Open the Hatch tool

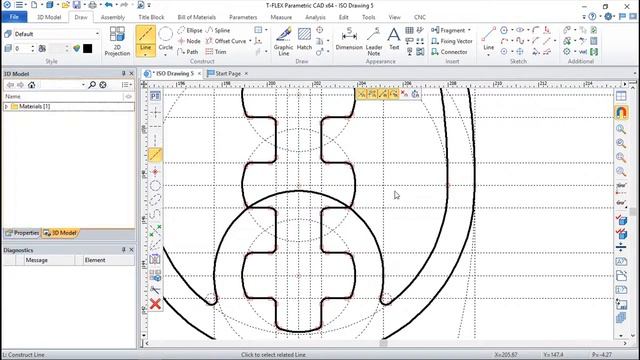[304, 39]
